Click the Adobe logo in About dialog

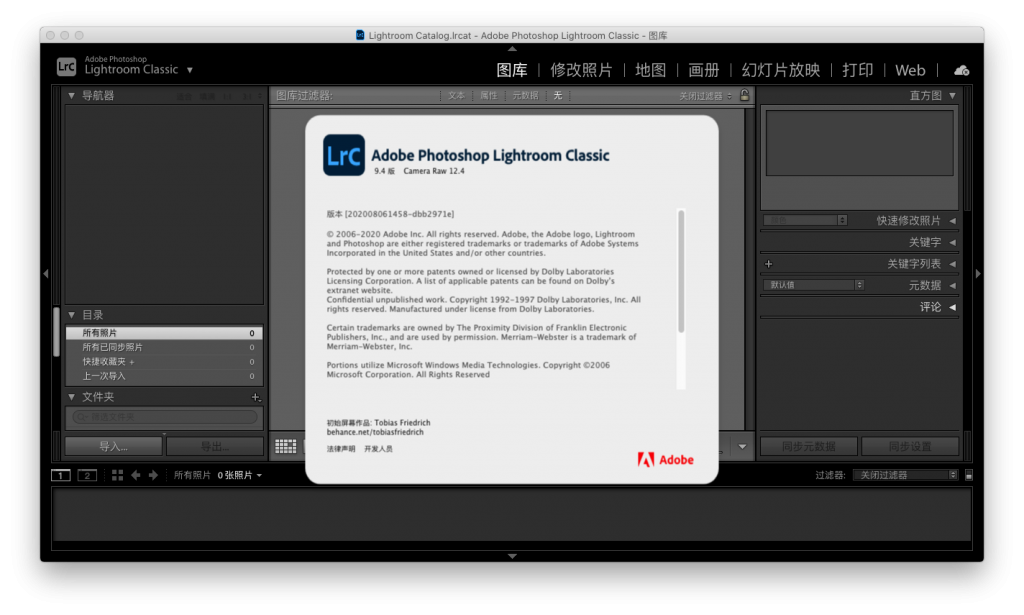coord(665,460)
